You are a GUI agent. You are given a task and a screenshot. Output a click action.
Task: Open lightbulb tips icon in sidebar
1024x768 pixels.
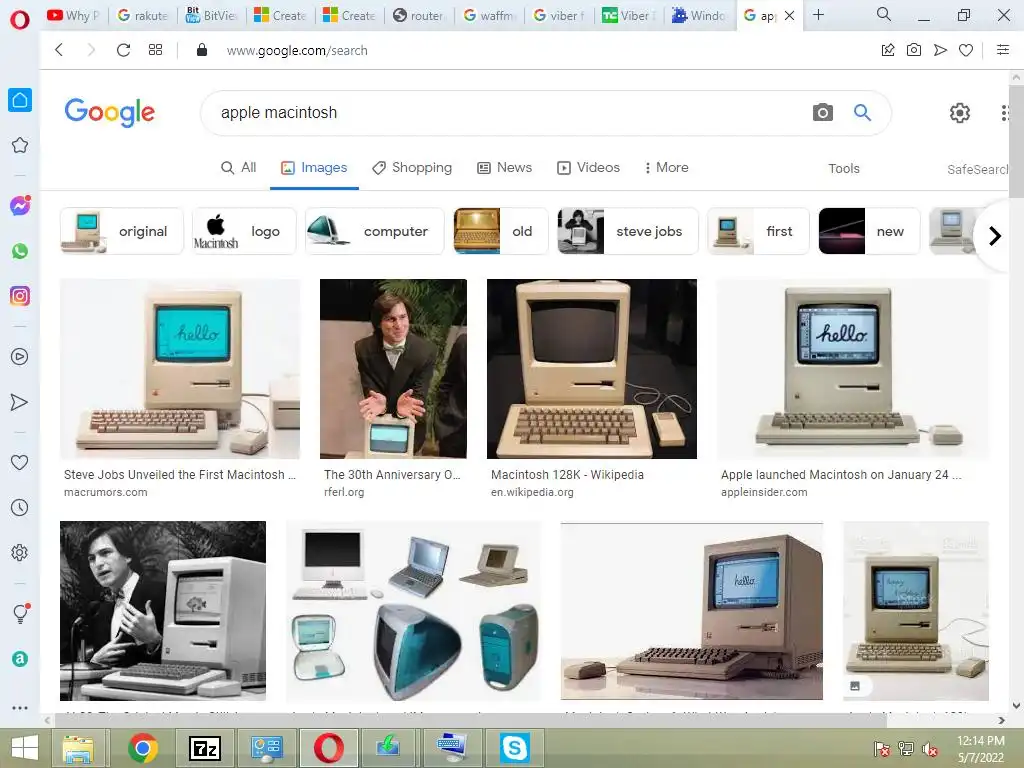pos(21,613)
